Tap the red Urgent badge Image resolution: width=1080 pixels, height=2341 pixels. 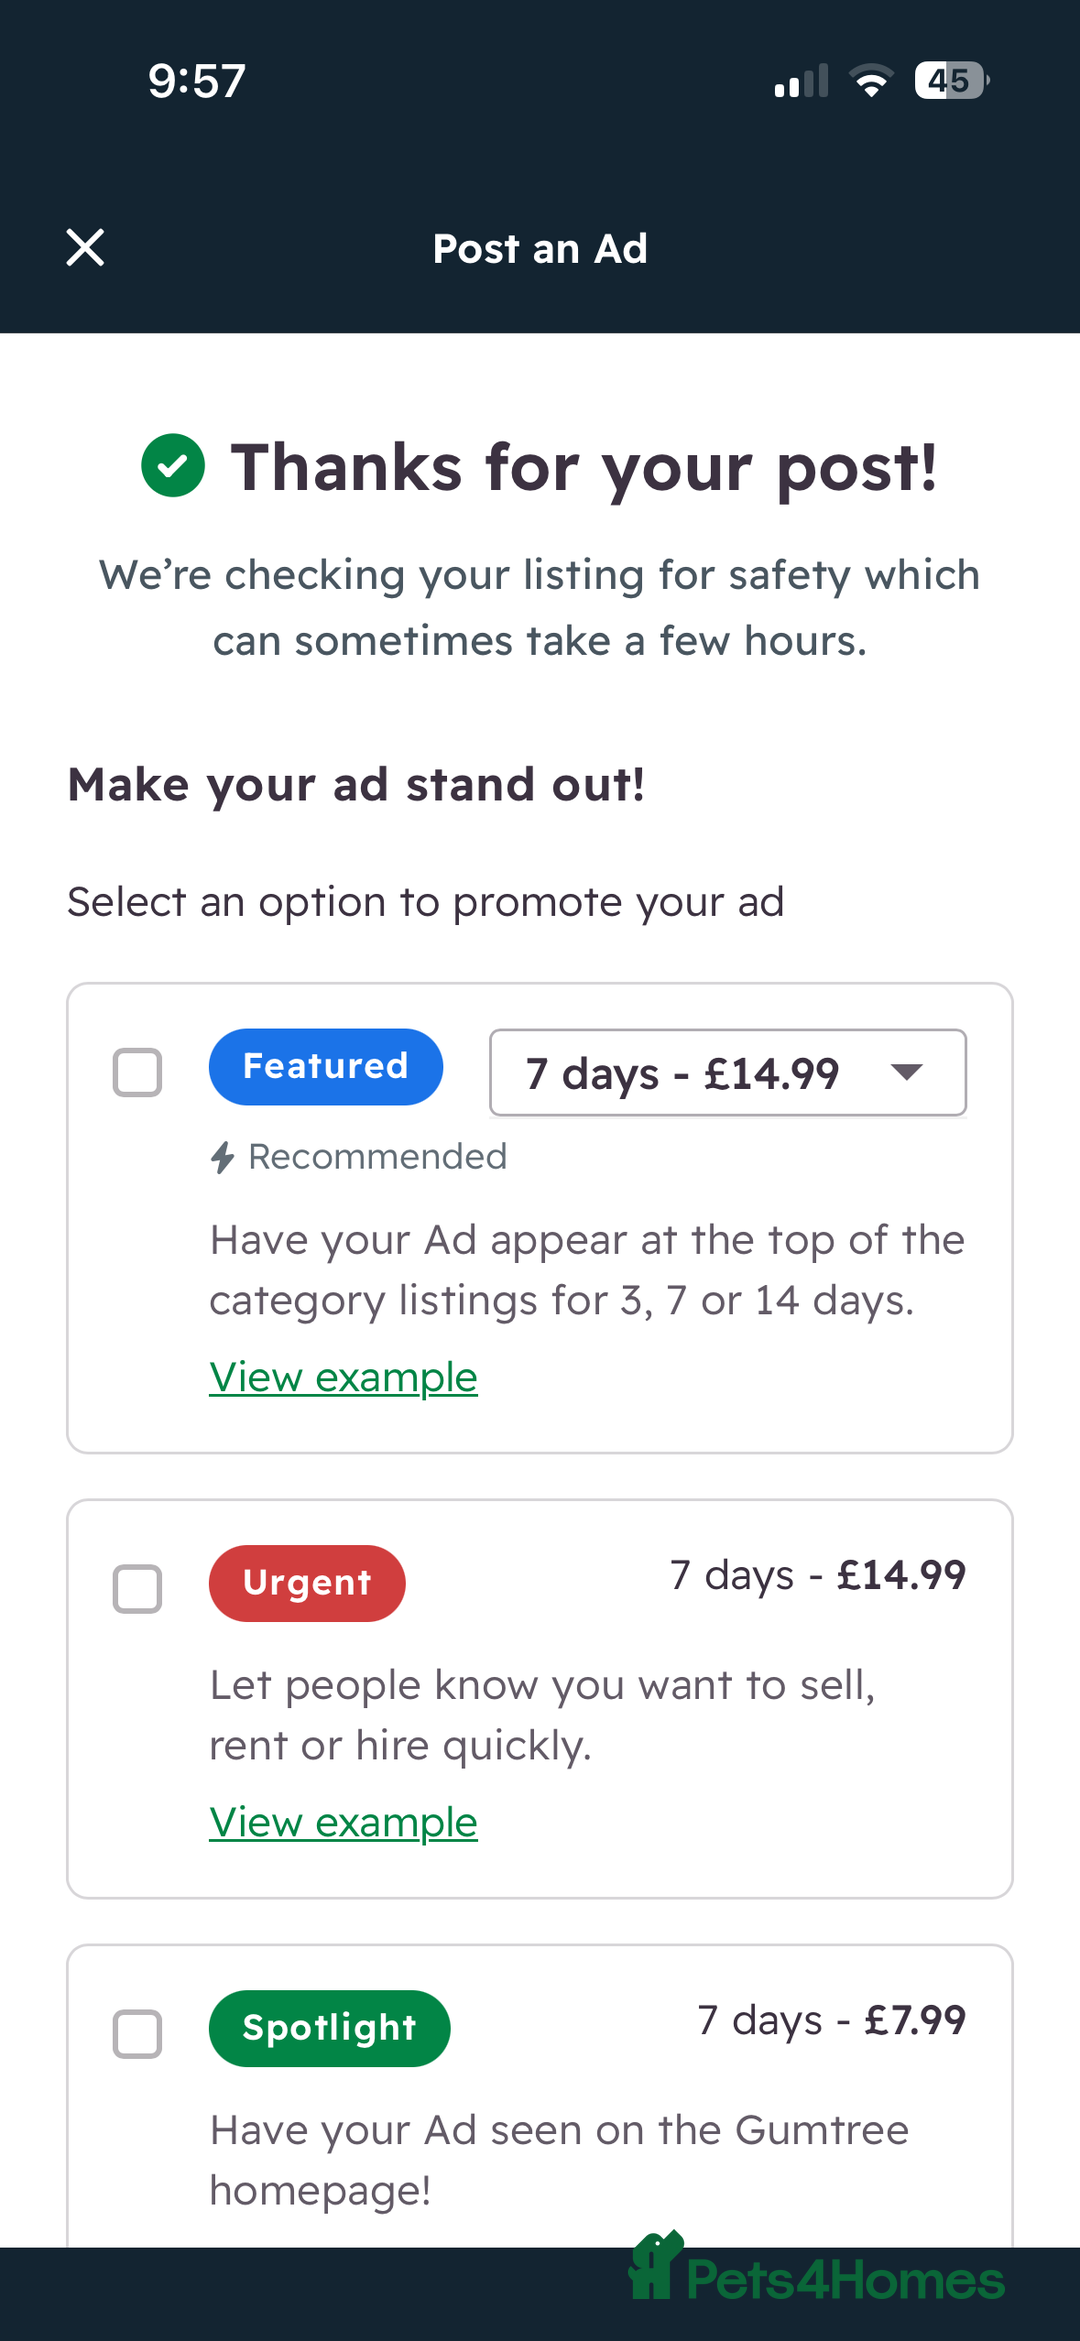[x=307, y=1583]
